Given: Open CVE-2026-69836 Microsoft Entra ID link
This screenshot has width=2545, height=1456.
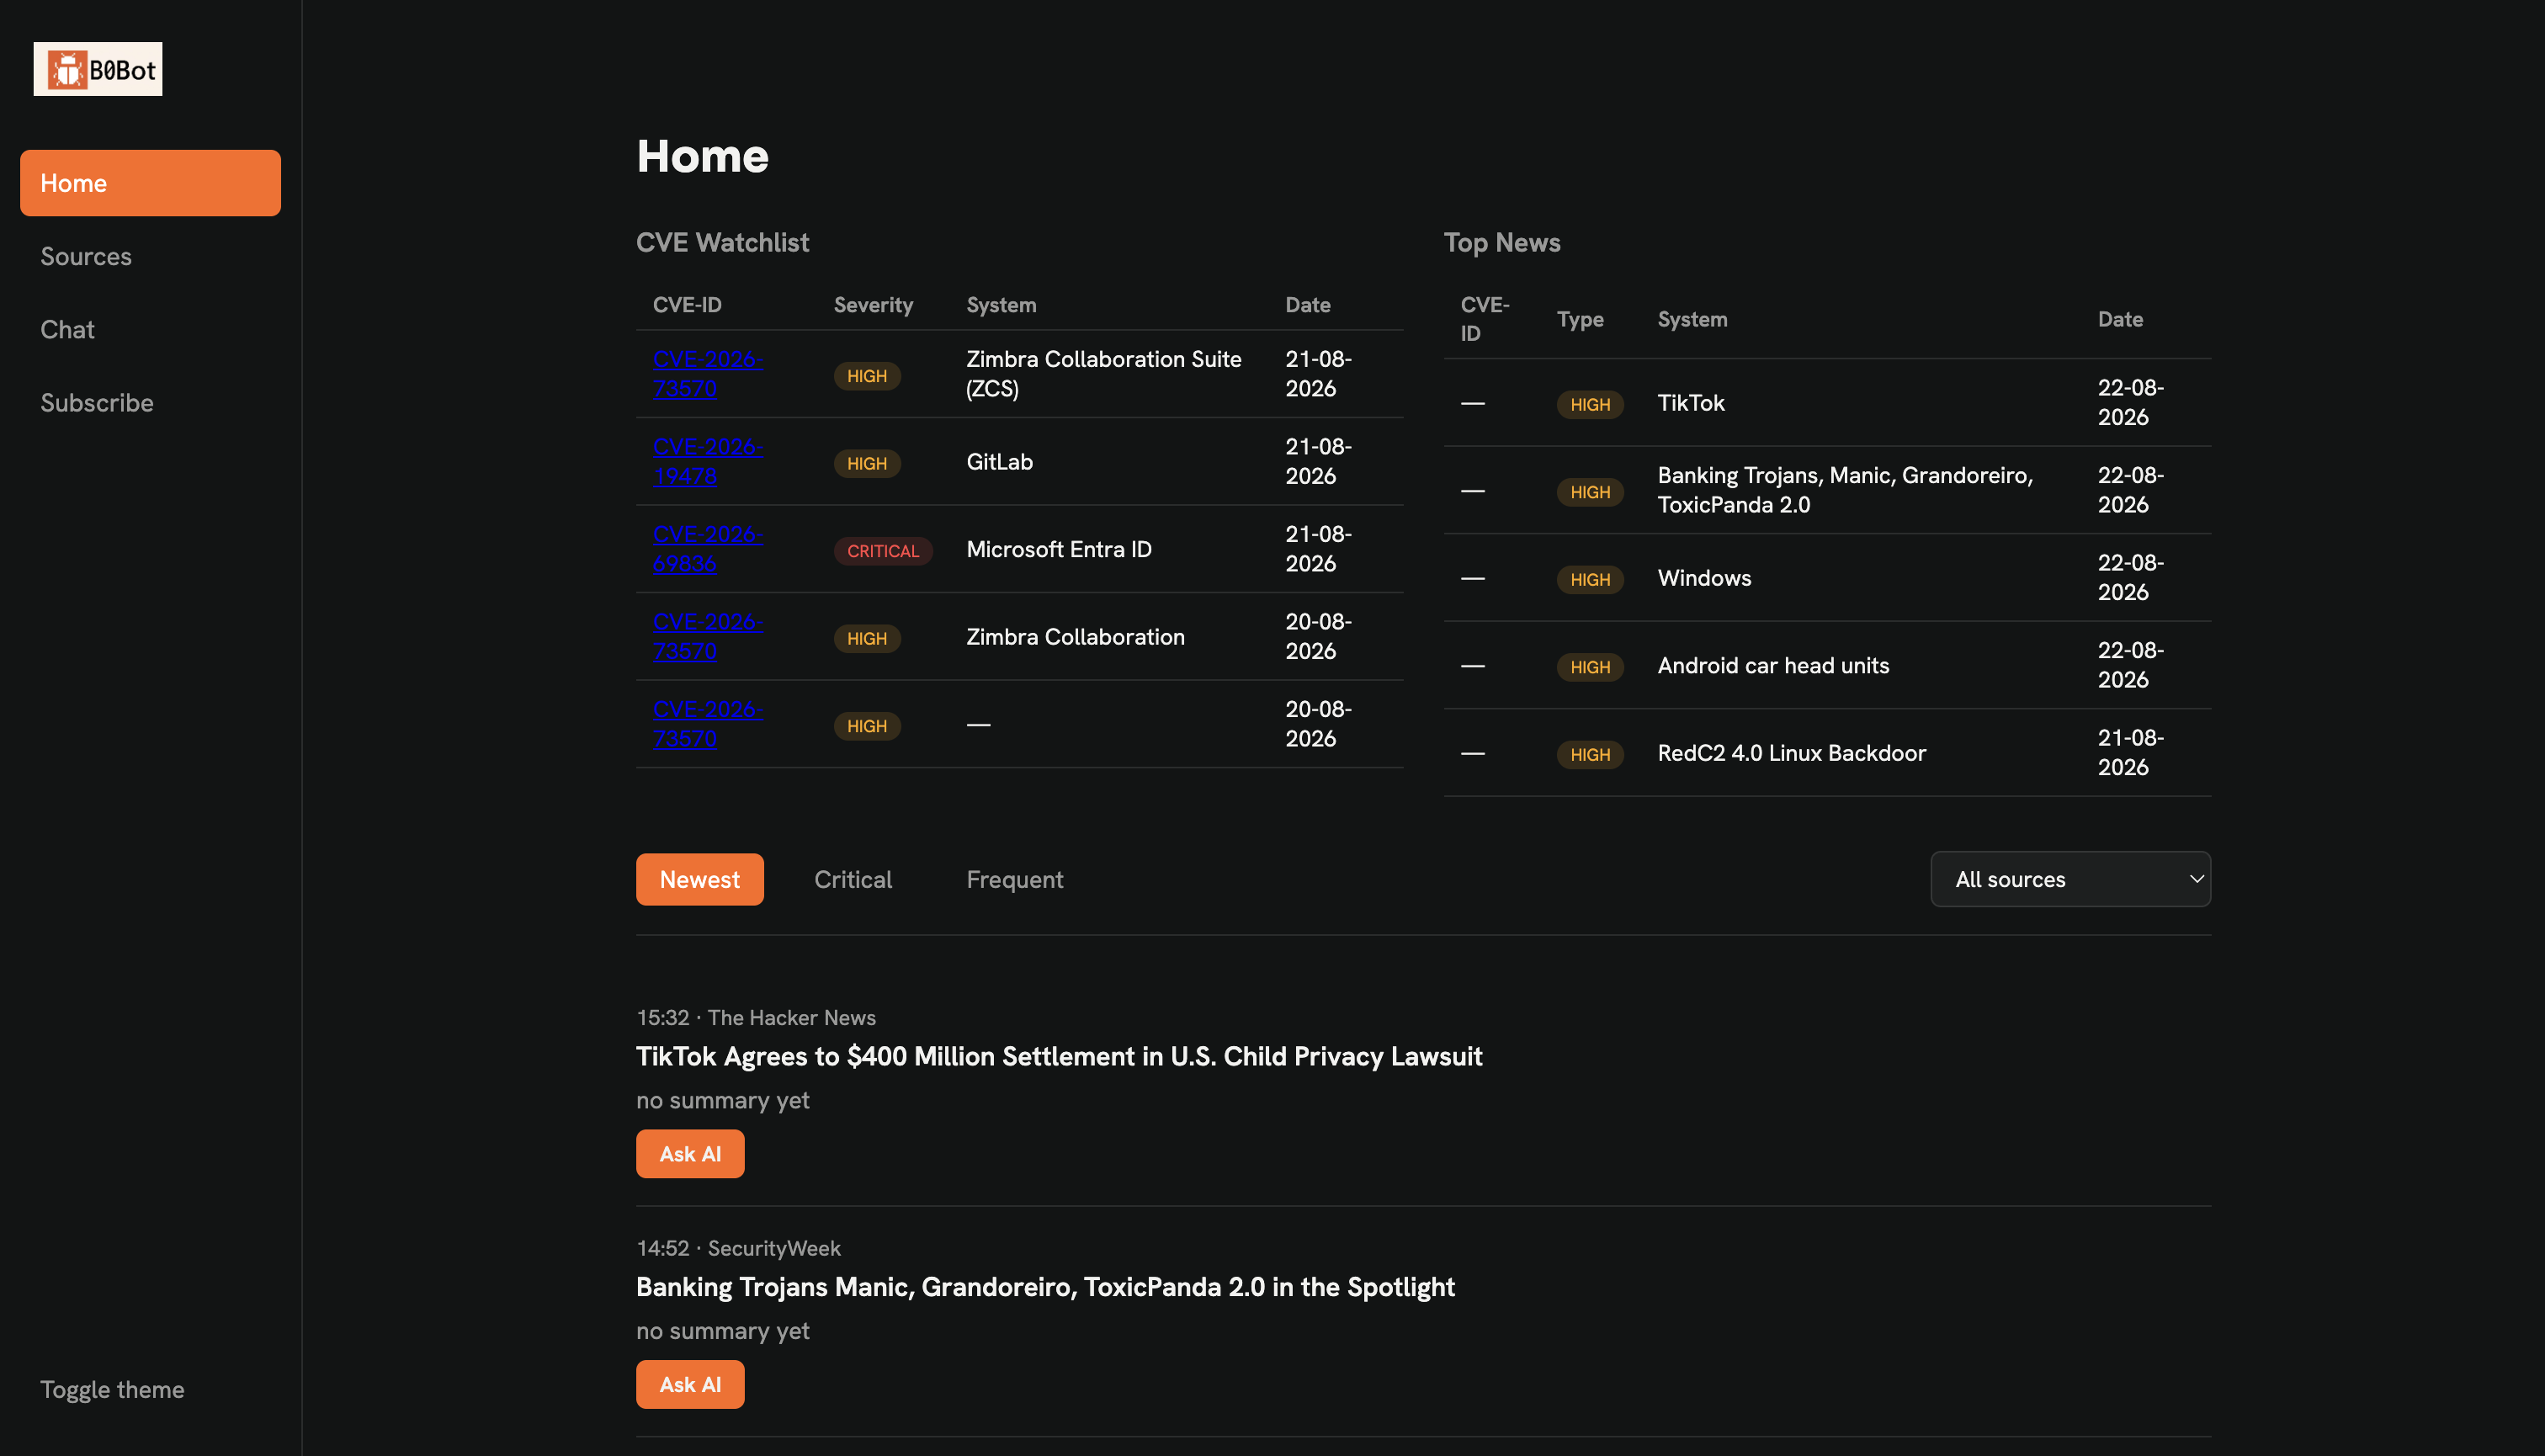Looking at the screenshot, I should [708, 548].
